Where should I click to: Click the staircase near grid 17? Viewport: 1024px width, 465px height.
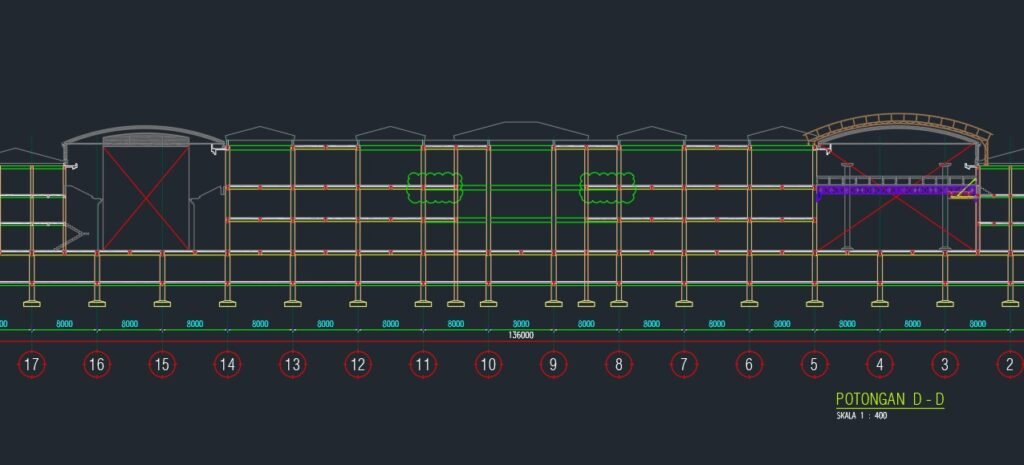[75, 236]
